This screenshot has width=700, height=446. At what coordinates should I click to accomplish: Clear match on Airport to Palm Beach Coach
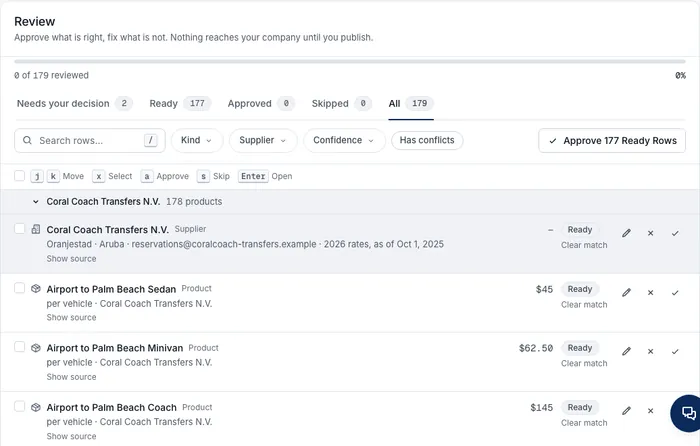point(584,423)
